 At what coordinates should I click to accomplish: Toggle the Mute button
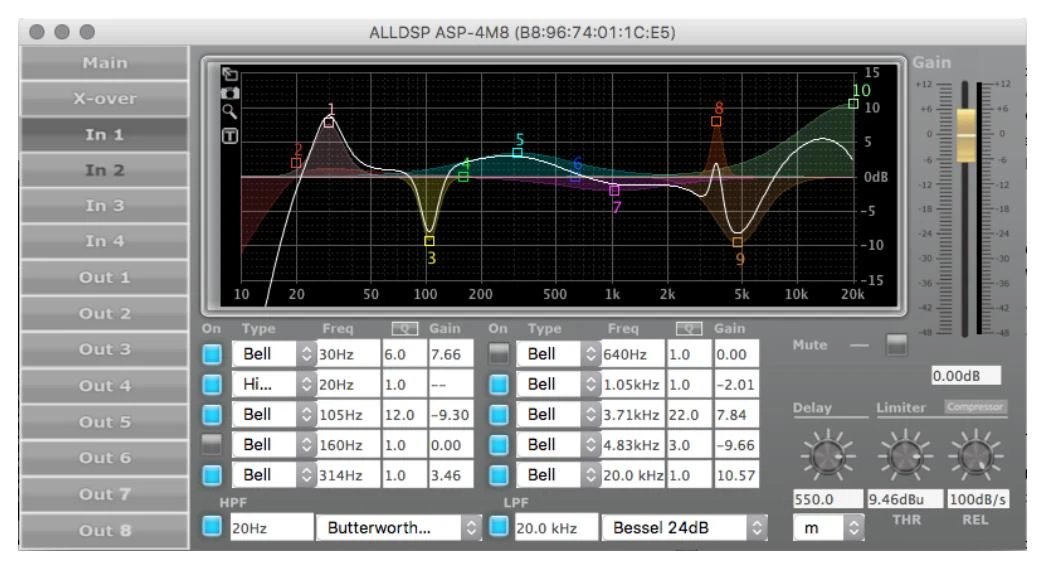pyautogui.click(x=897, y=345)
